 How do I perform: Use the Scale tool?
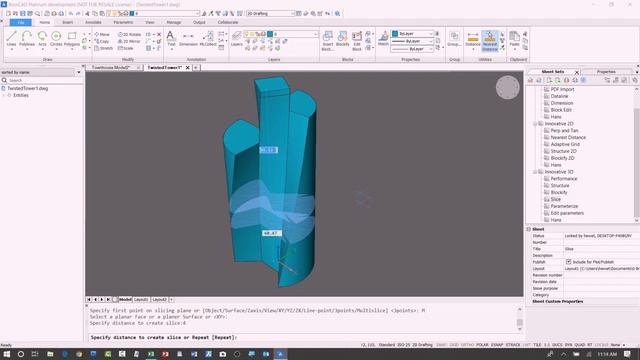(126, 48)
